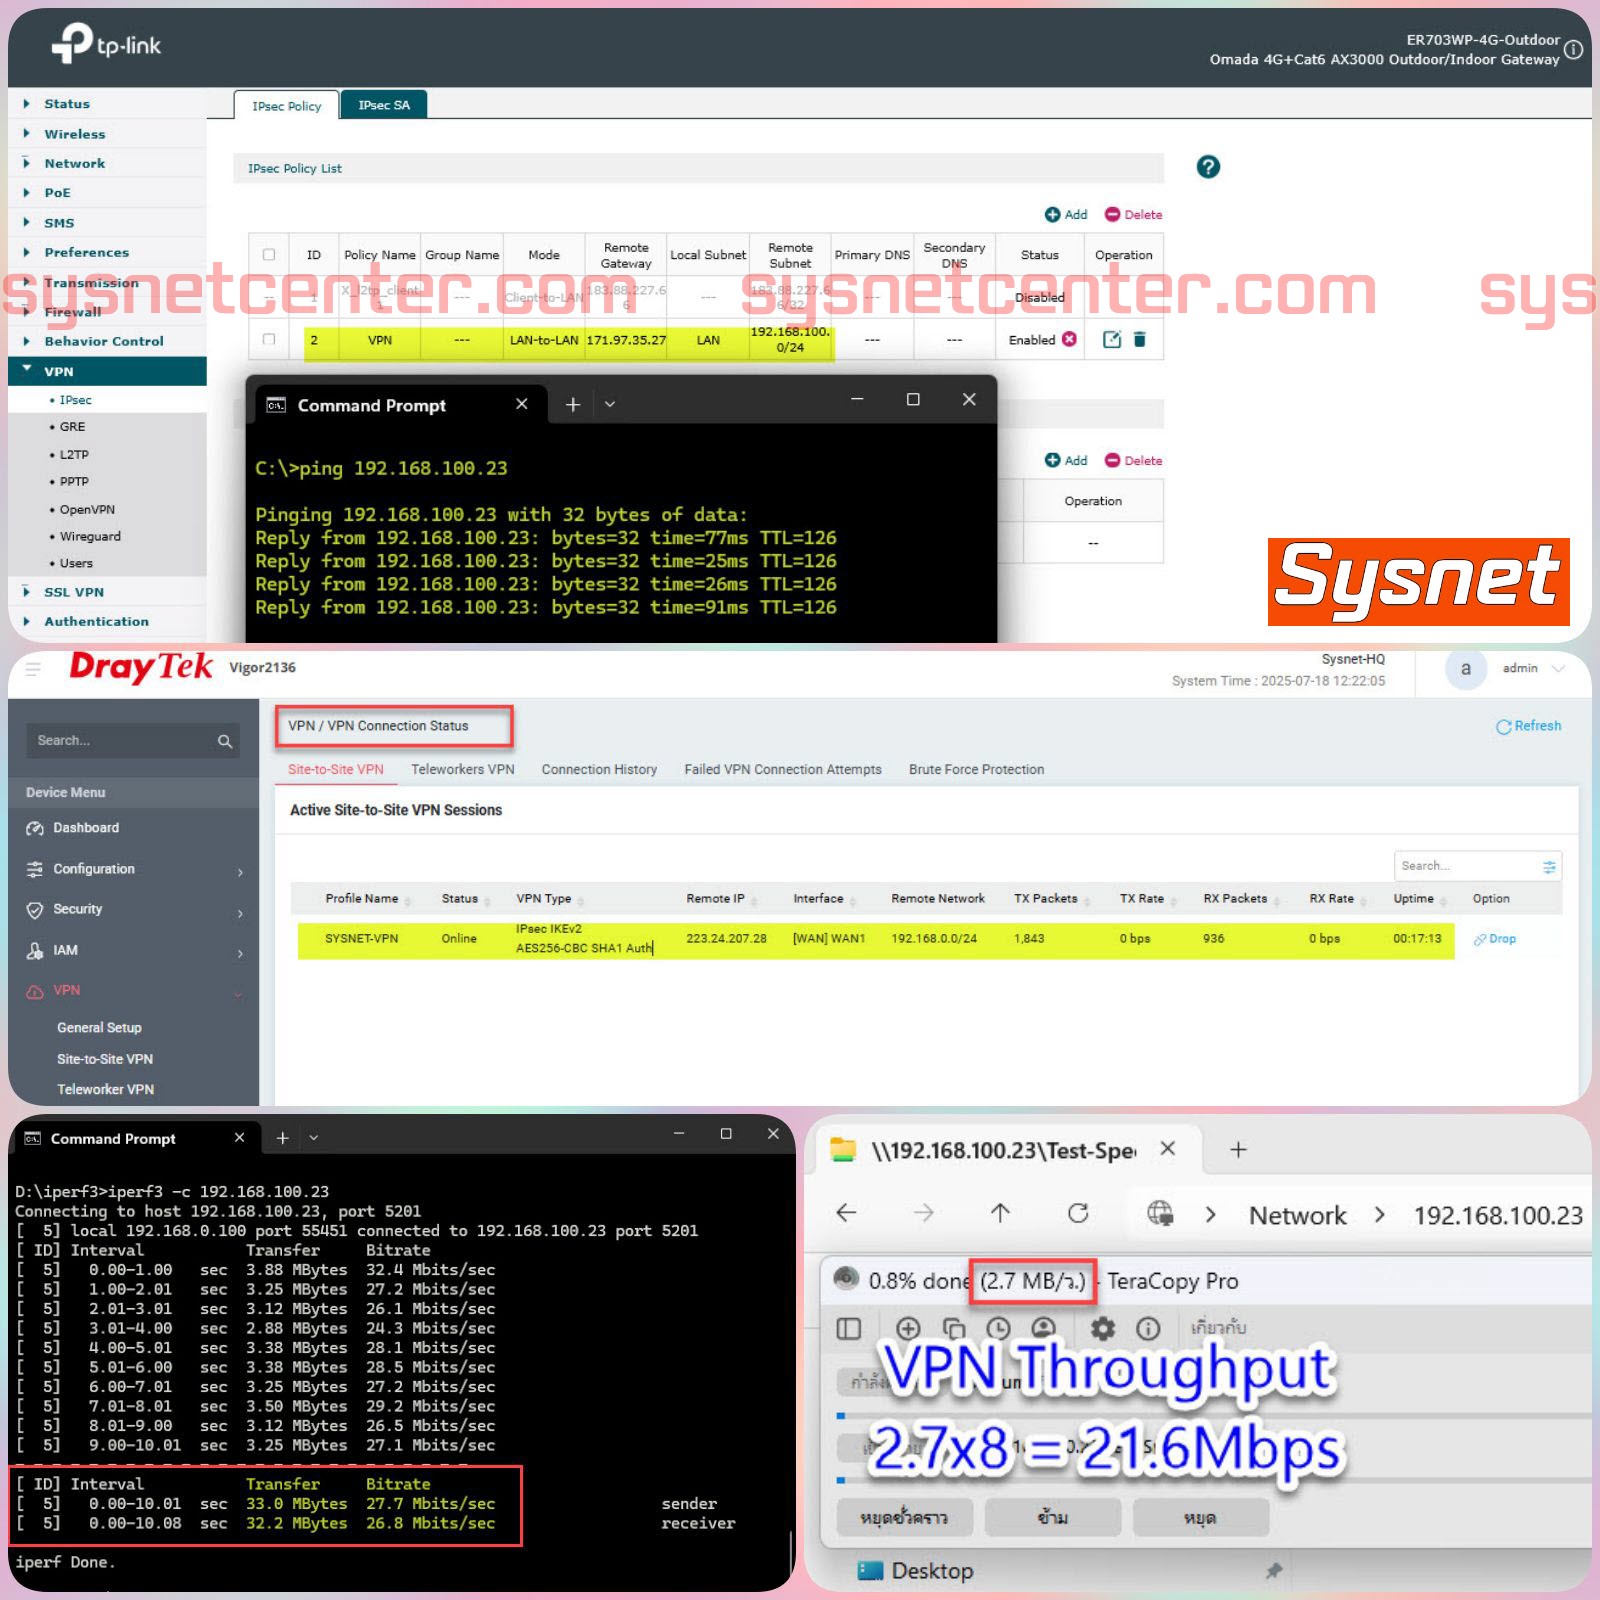Expand the SSL VPN menu section
Screen dimensions: 1600x1600
pos(73,592)
